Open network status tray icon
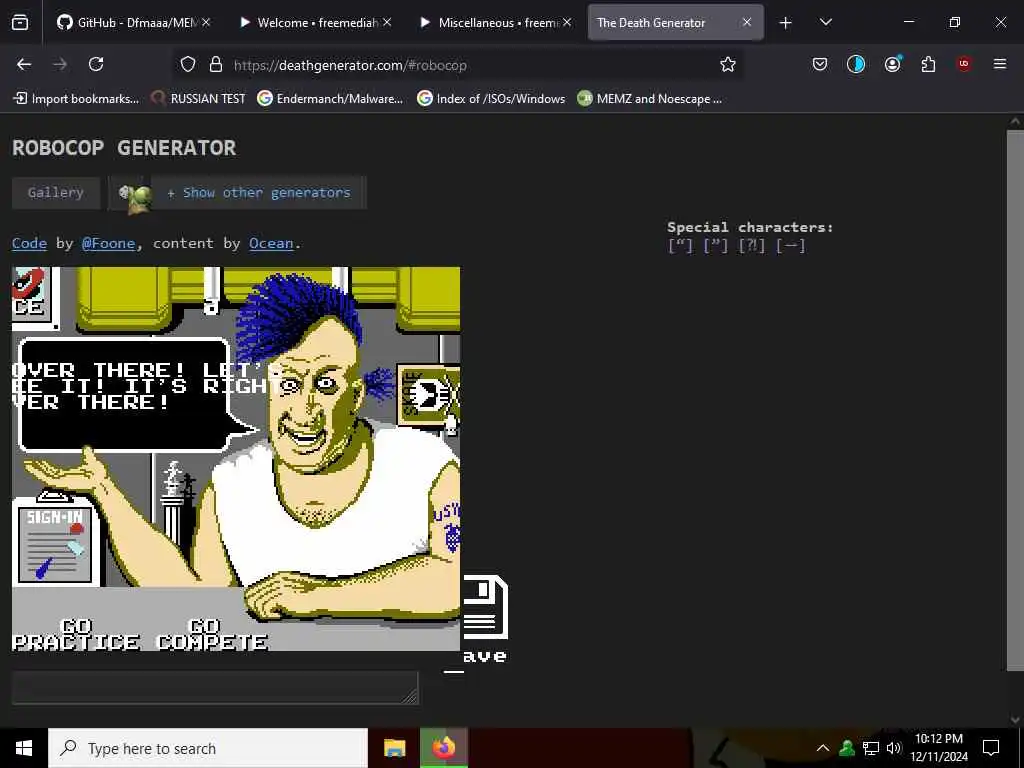Screen dimensions: 1024x768 [x=871, y=748]
